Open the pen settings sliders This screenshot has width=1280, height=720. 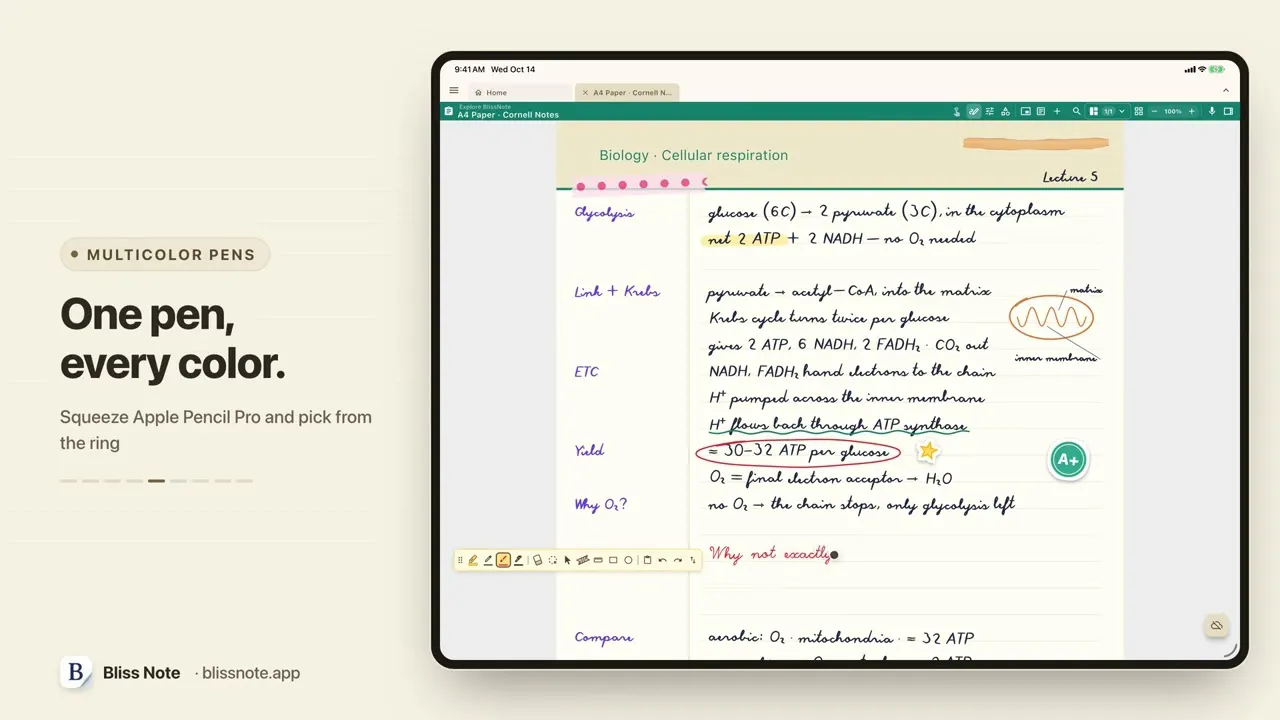(990, 111)
